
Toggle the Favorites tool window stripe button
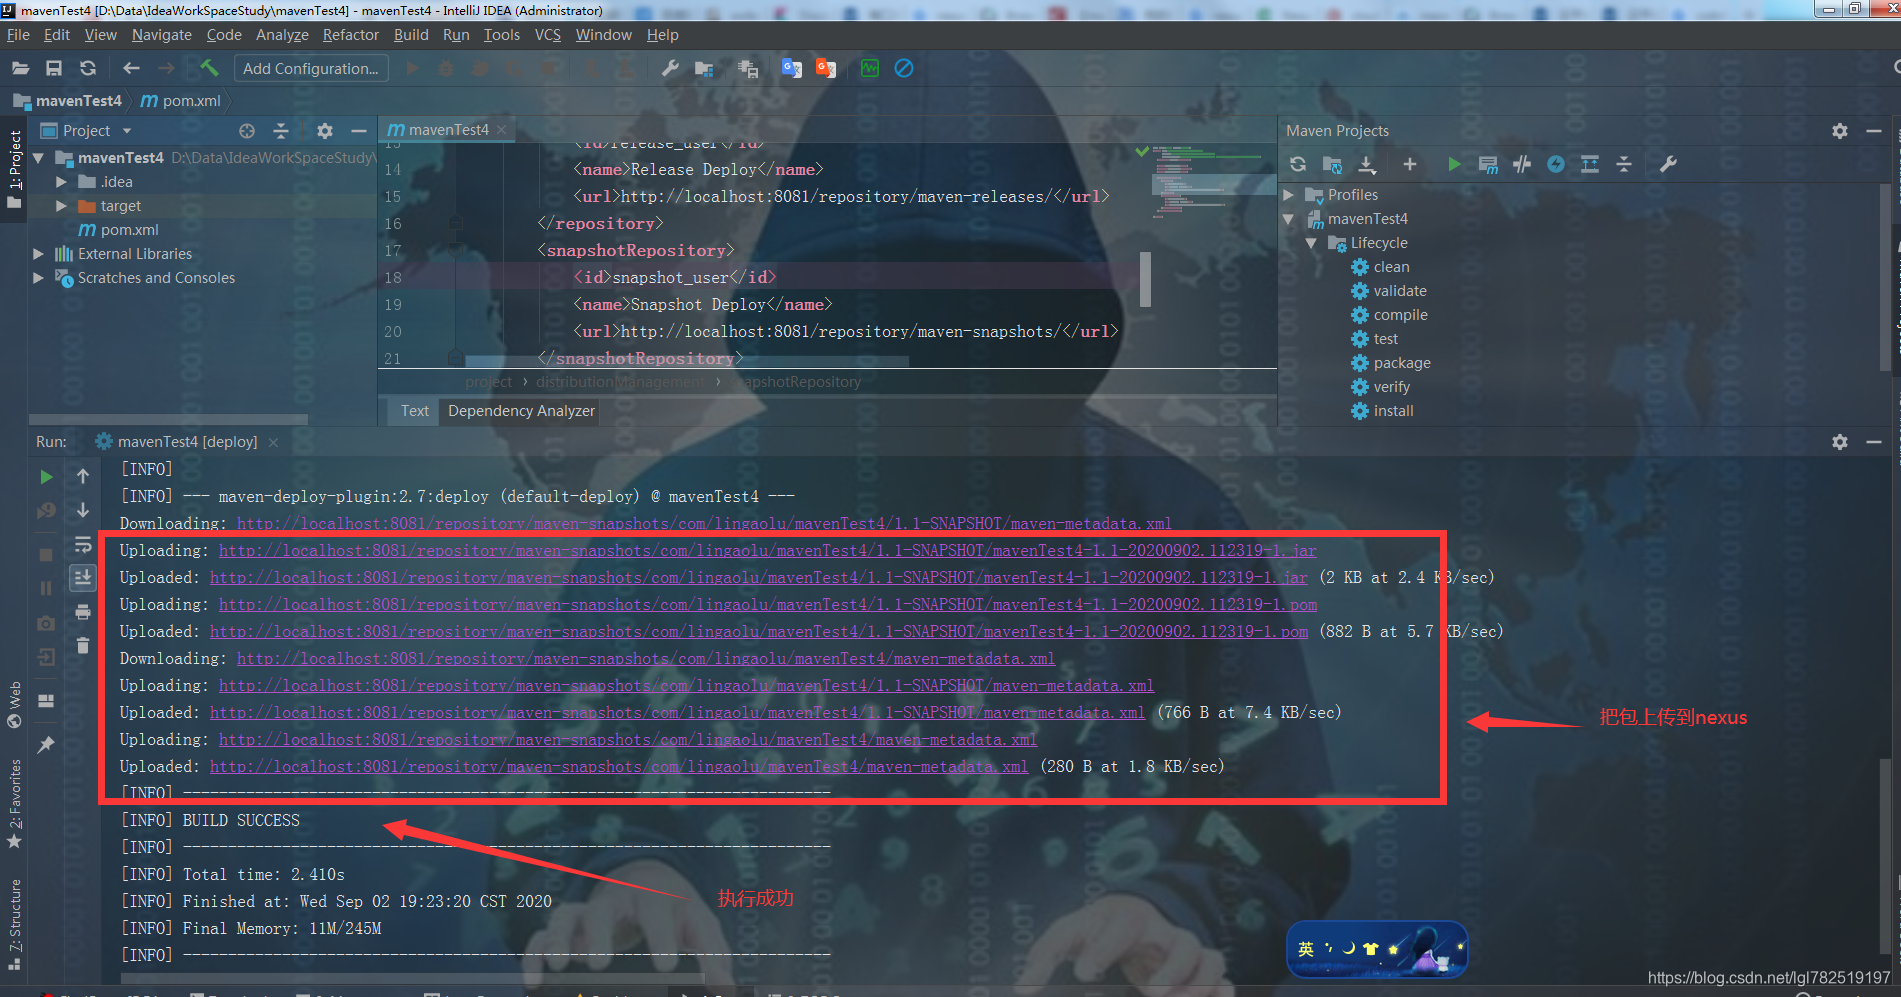click(14, 802)
